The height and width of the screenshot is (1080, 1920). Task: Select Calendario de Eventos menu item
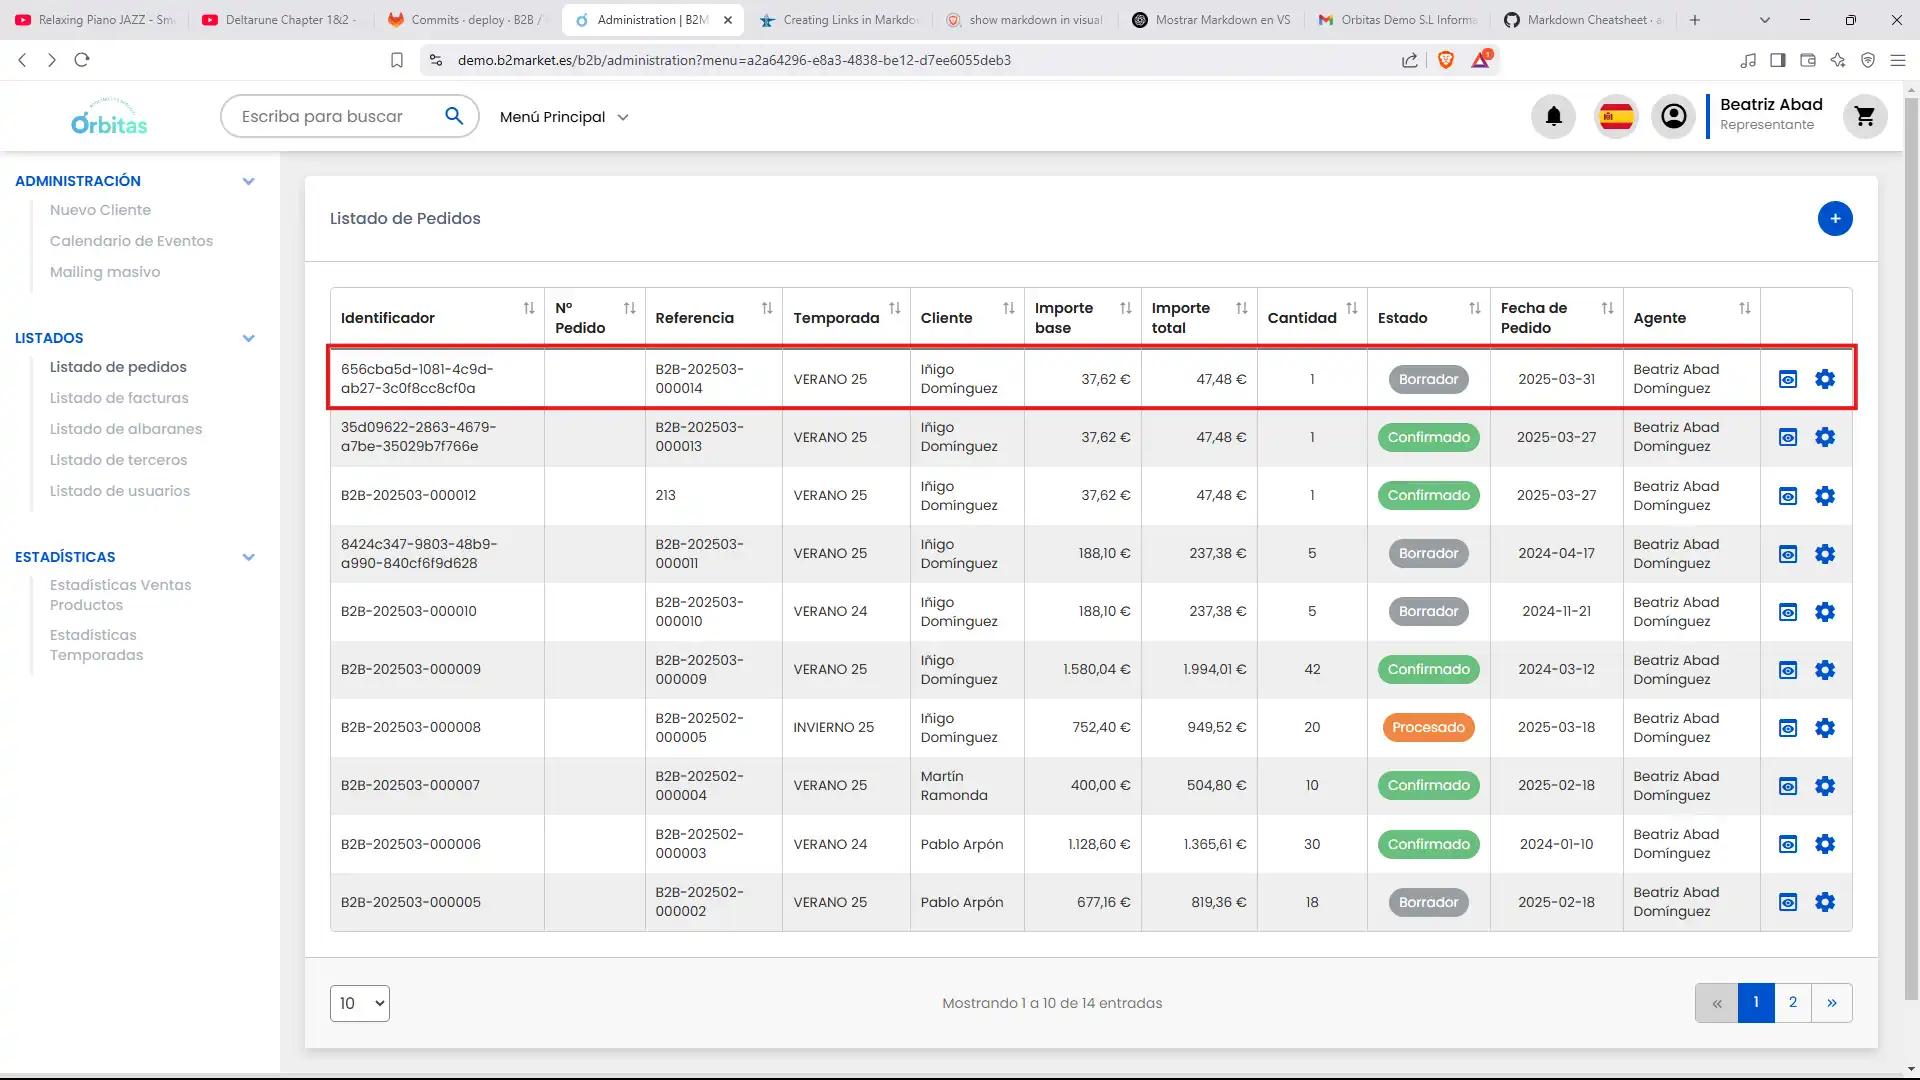click(x=131, y=241)
